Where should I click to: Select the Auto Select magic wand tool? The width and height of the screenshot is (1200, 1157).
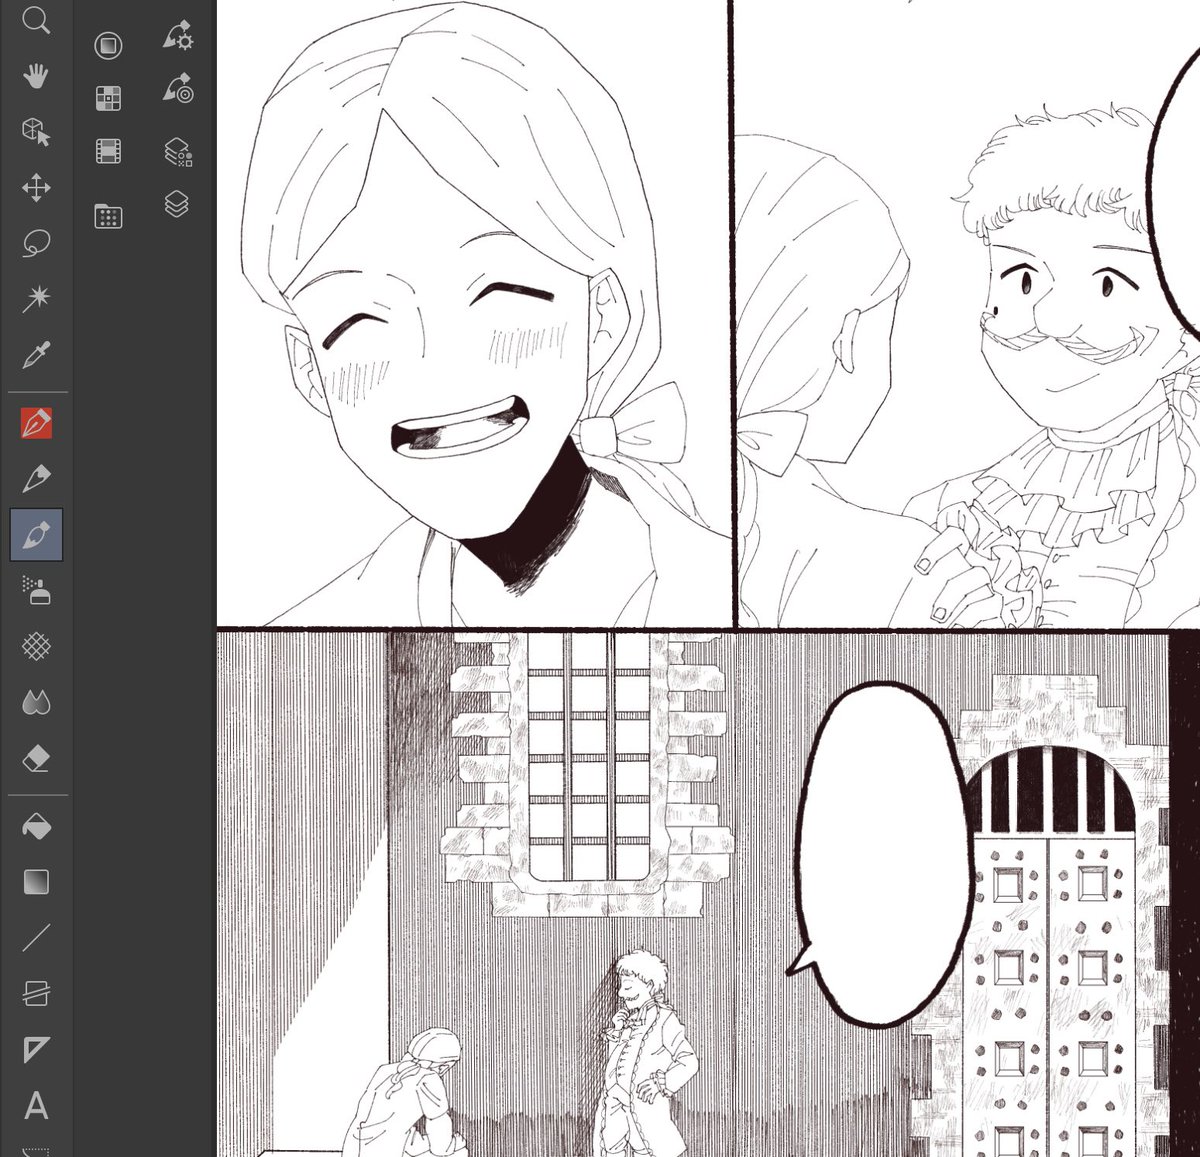(36, 298)
